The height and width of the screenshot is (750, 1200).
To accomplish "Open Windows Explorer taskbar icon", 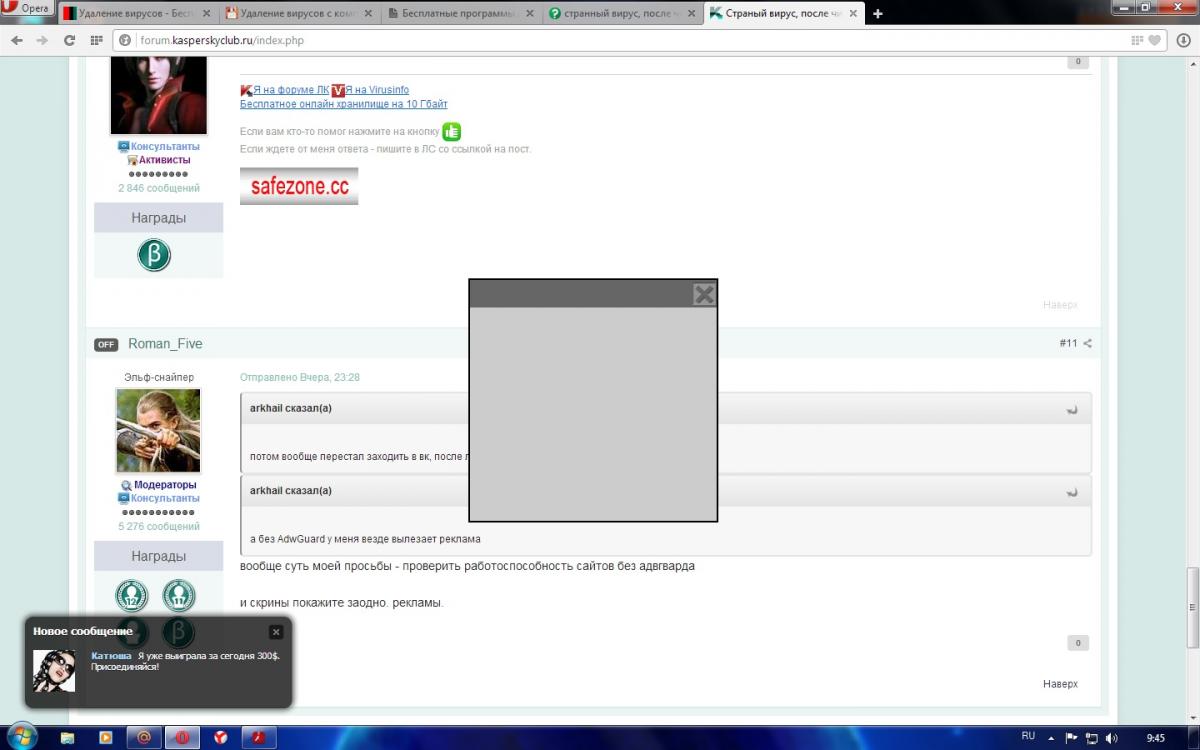I will click(x=68, y=738).
